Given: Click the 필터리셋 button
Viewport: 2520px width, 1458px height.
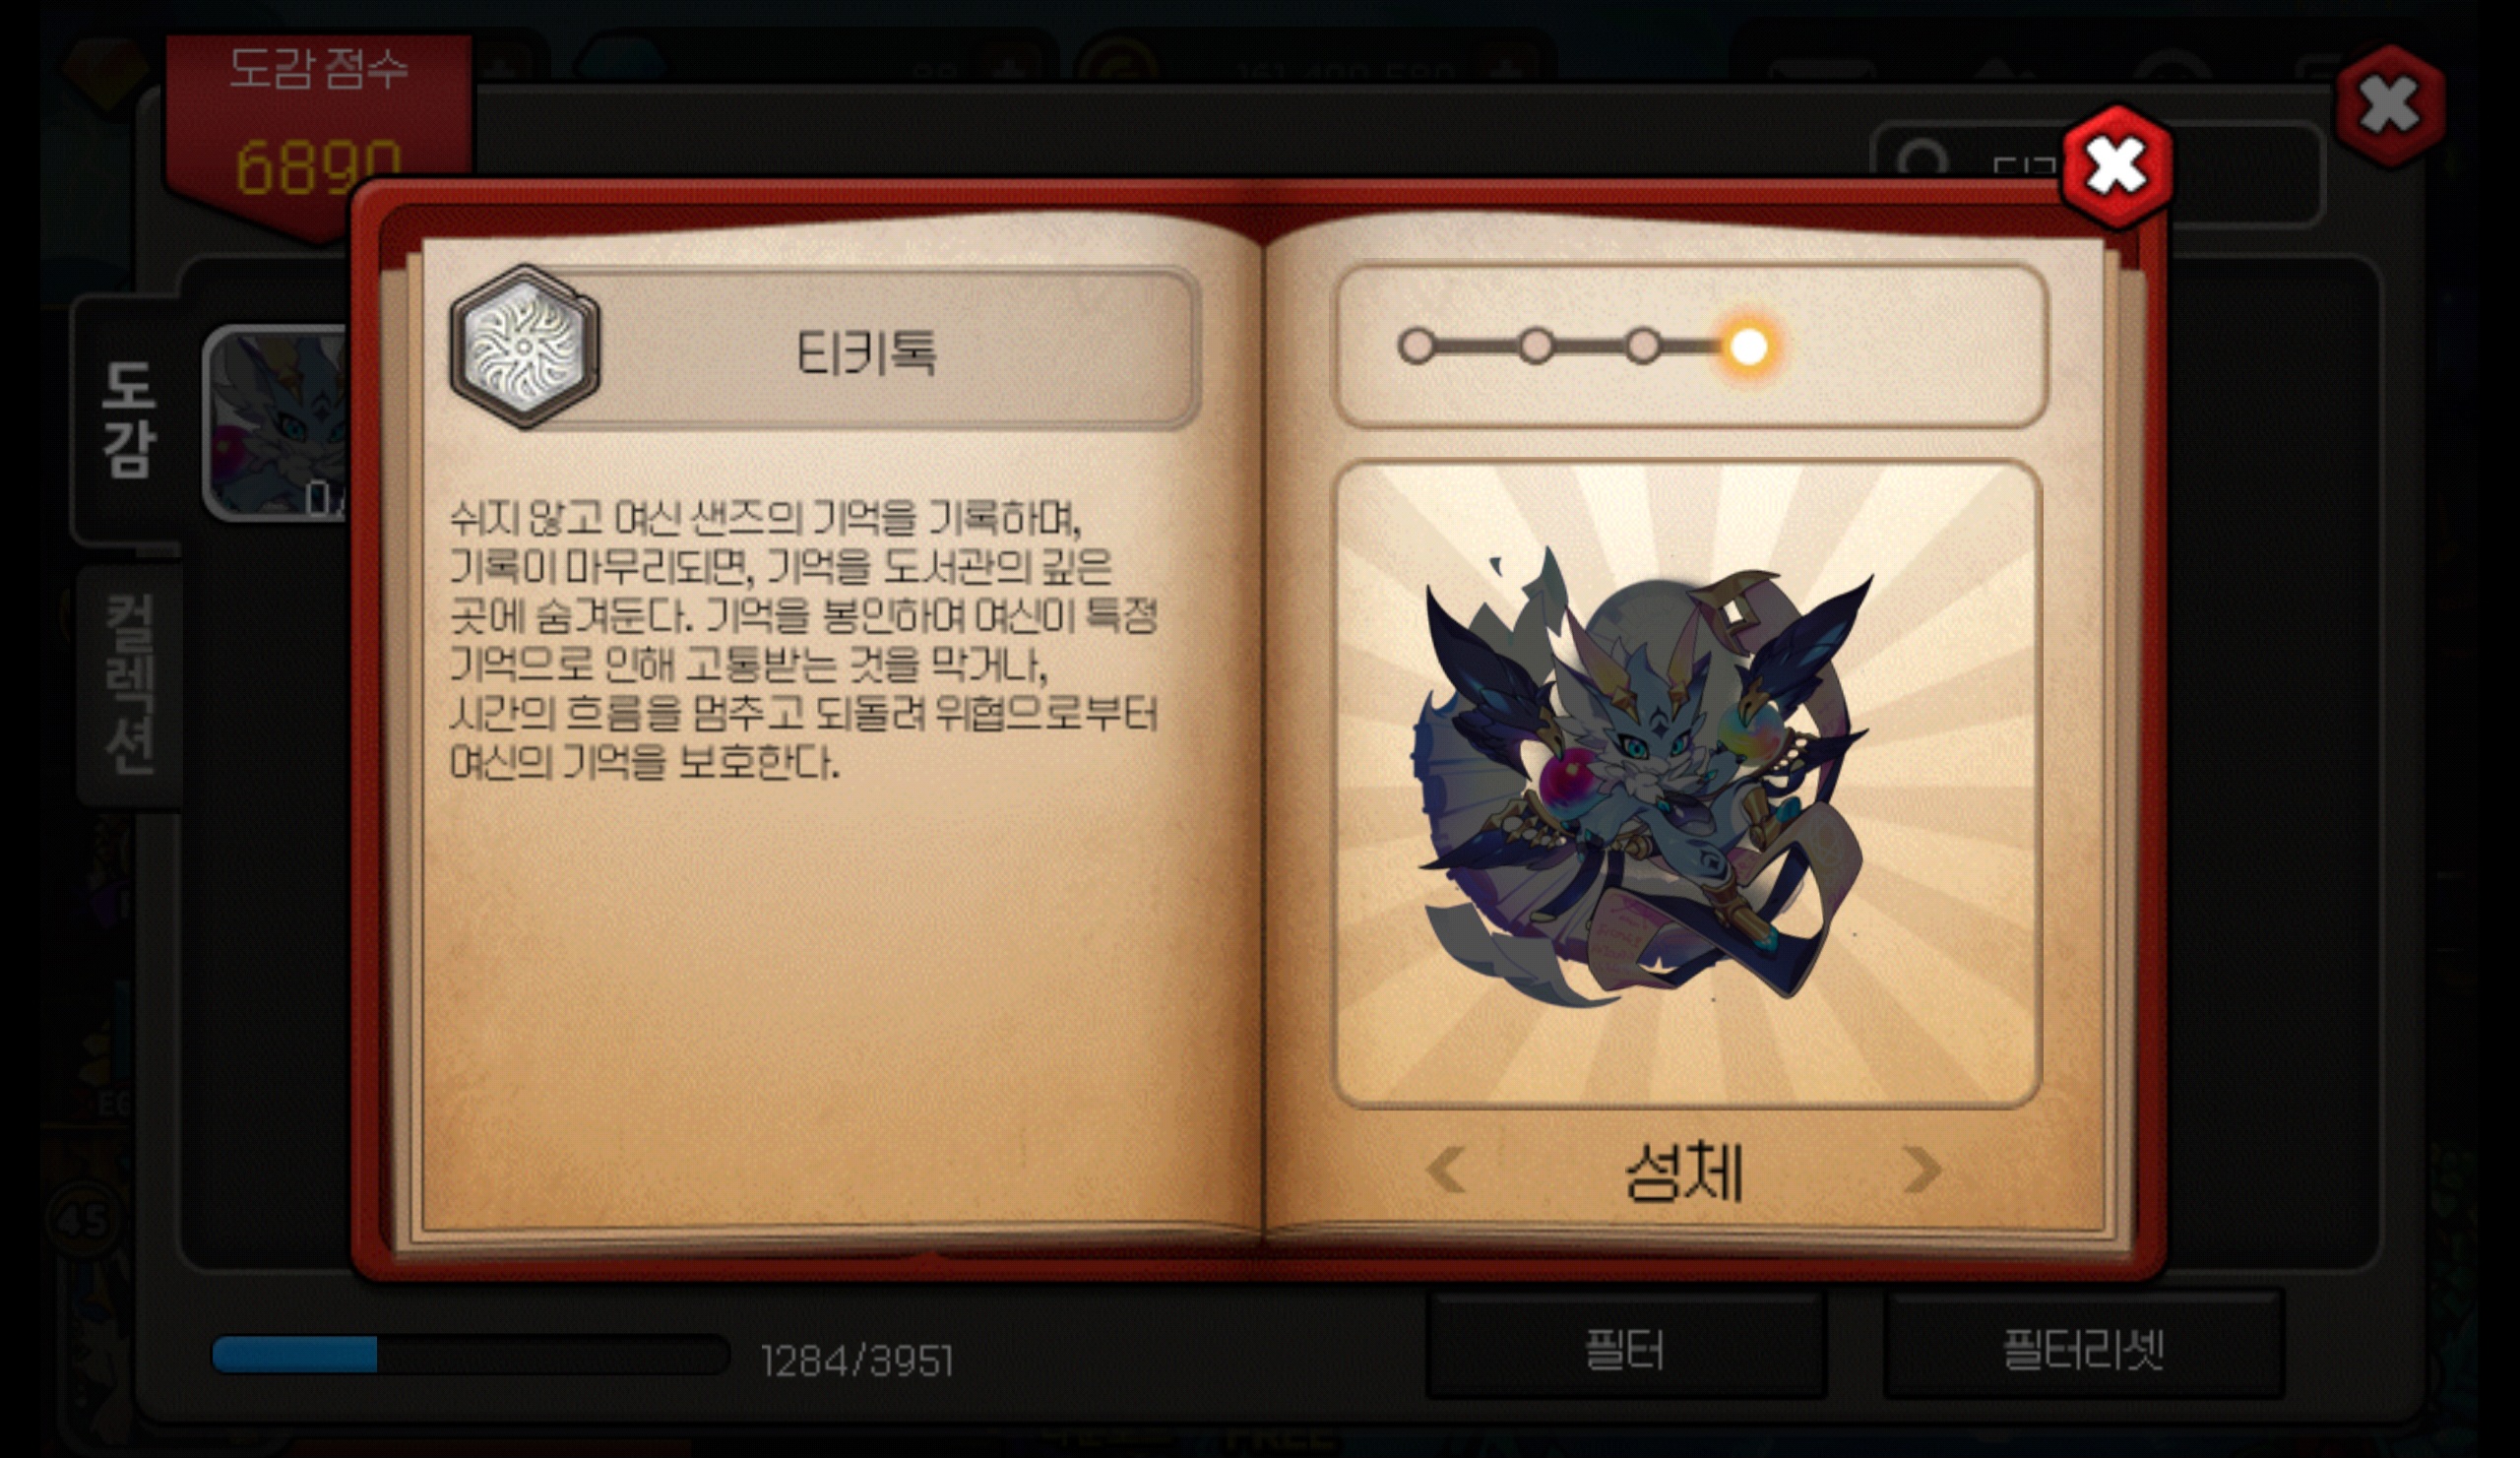Looking at the screenshot, I should tap(2083, 1348).
